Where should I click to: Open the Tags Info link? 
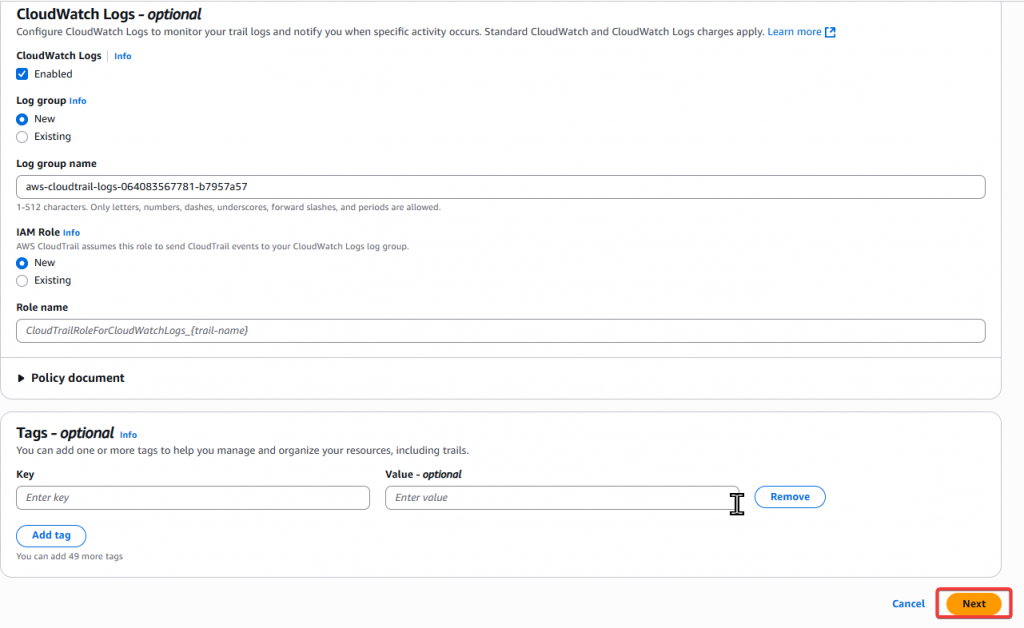(128, 435)
